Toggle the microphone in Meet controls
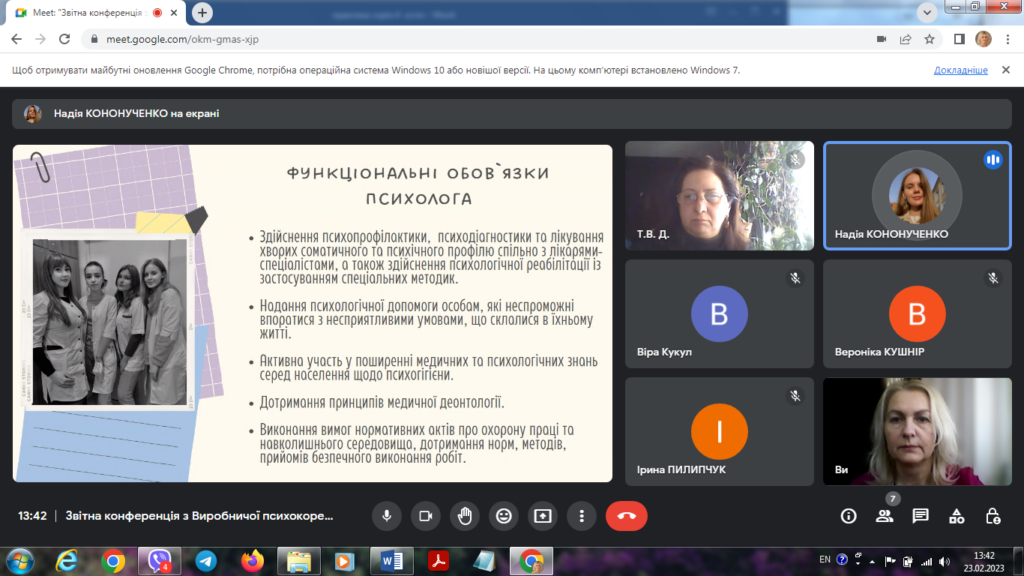The height and width of the screenshot is (576, 1024). (x=386, y=516)
